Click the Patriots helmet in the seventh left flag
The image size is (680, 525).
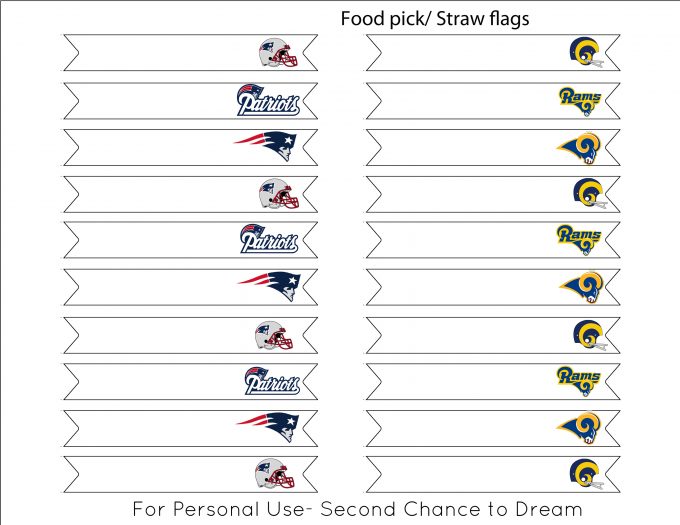click(274, 335)
